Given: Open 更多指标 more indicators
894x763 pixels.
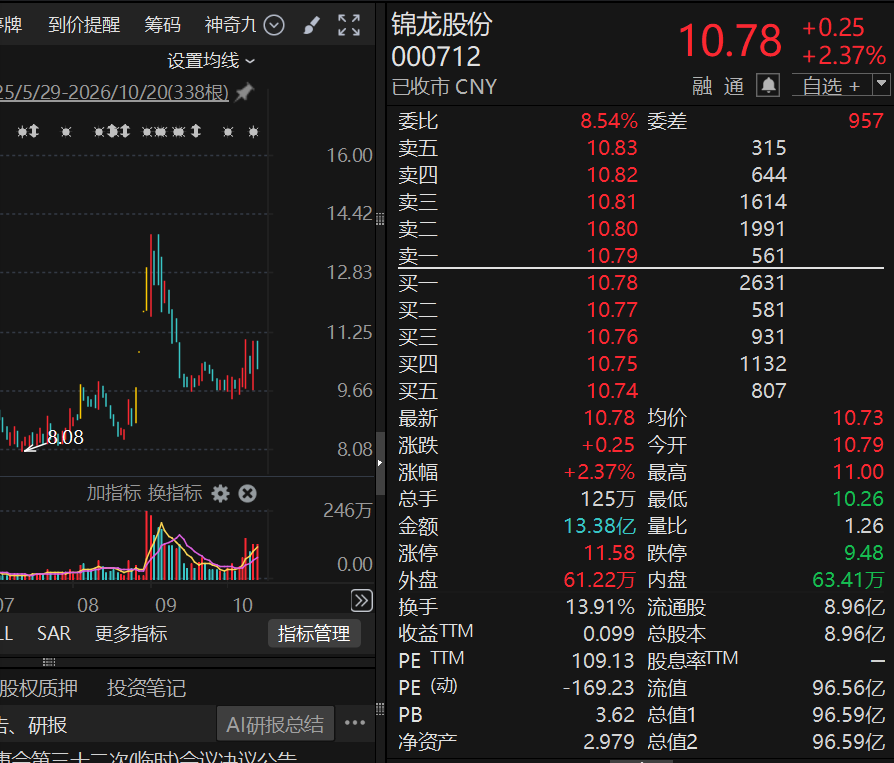Looking at the screenshot, I should 131,634.
